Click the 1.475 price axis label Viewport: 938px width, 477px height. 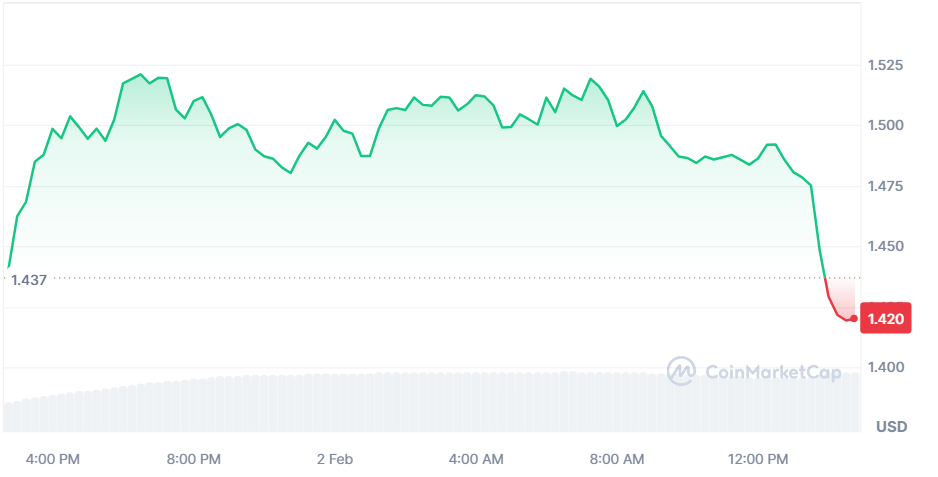[x=886, y=186]
